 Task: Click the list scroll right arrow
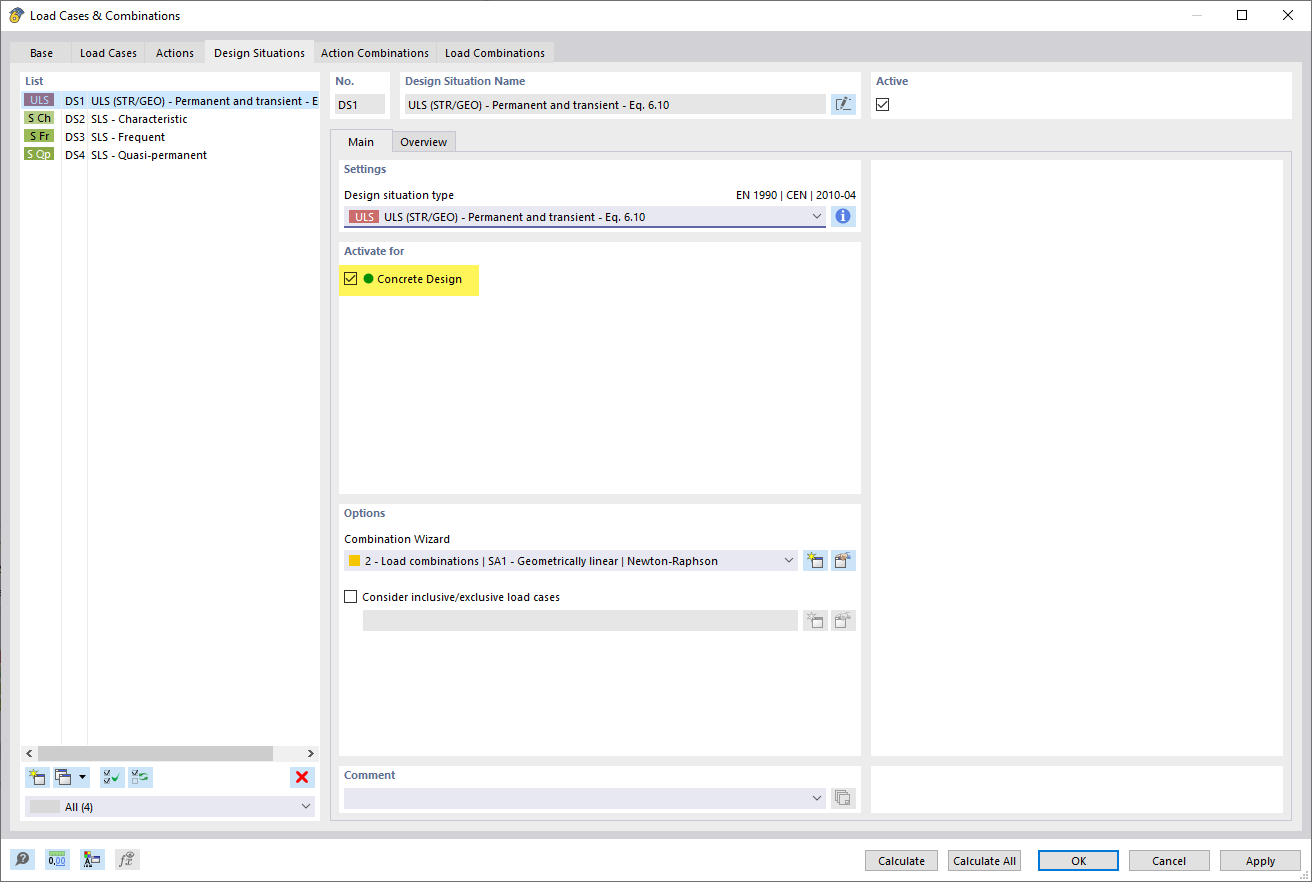click(311, 753)
